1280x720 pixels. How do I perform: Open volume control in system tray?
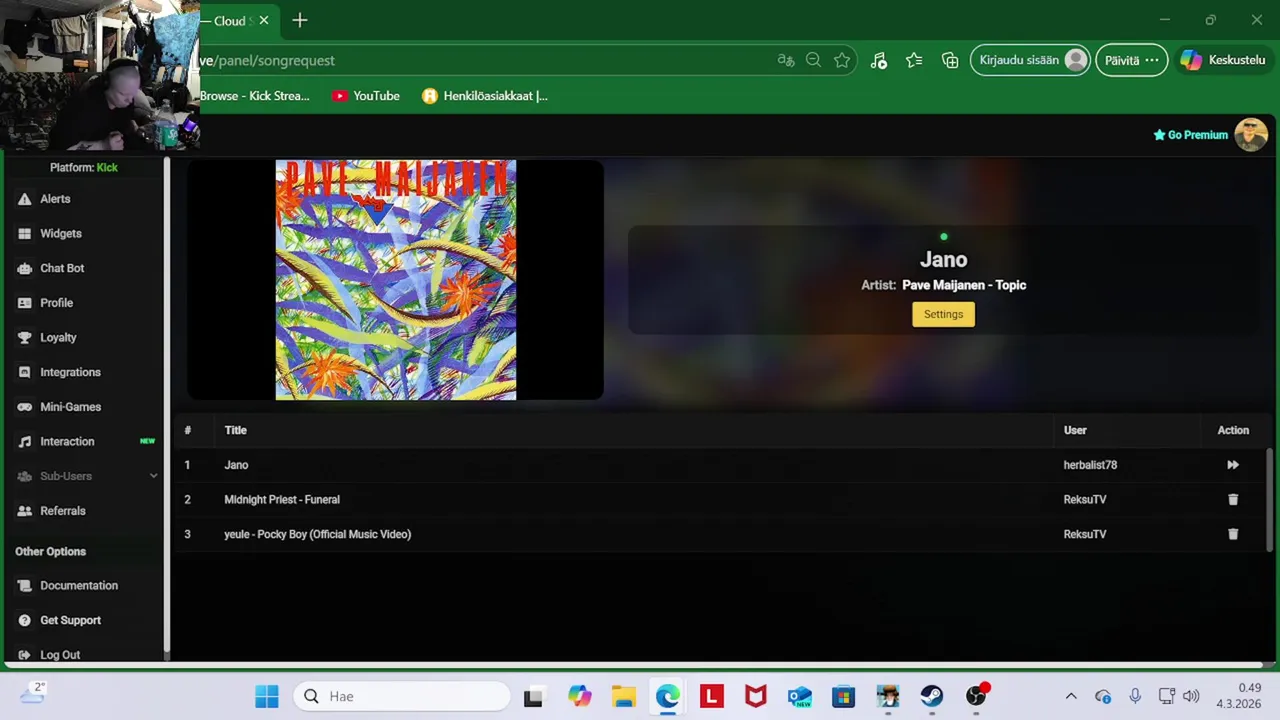1191,696
